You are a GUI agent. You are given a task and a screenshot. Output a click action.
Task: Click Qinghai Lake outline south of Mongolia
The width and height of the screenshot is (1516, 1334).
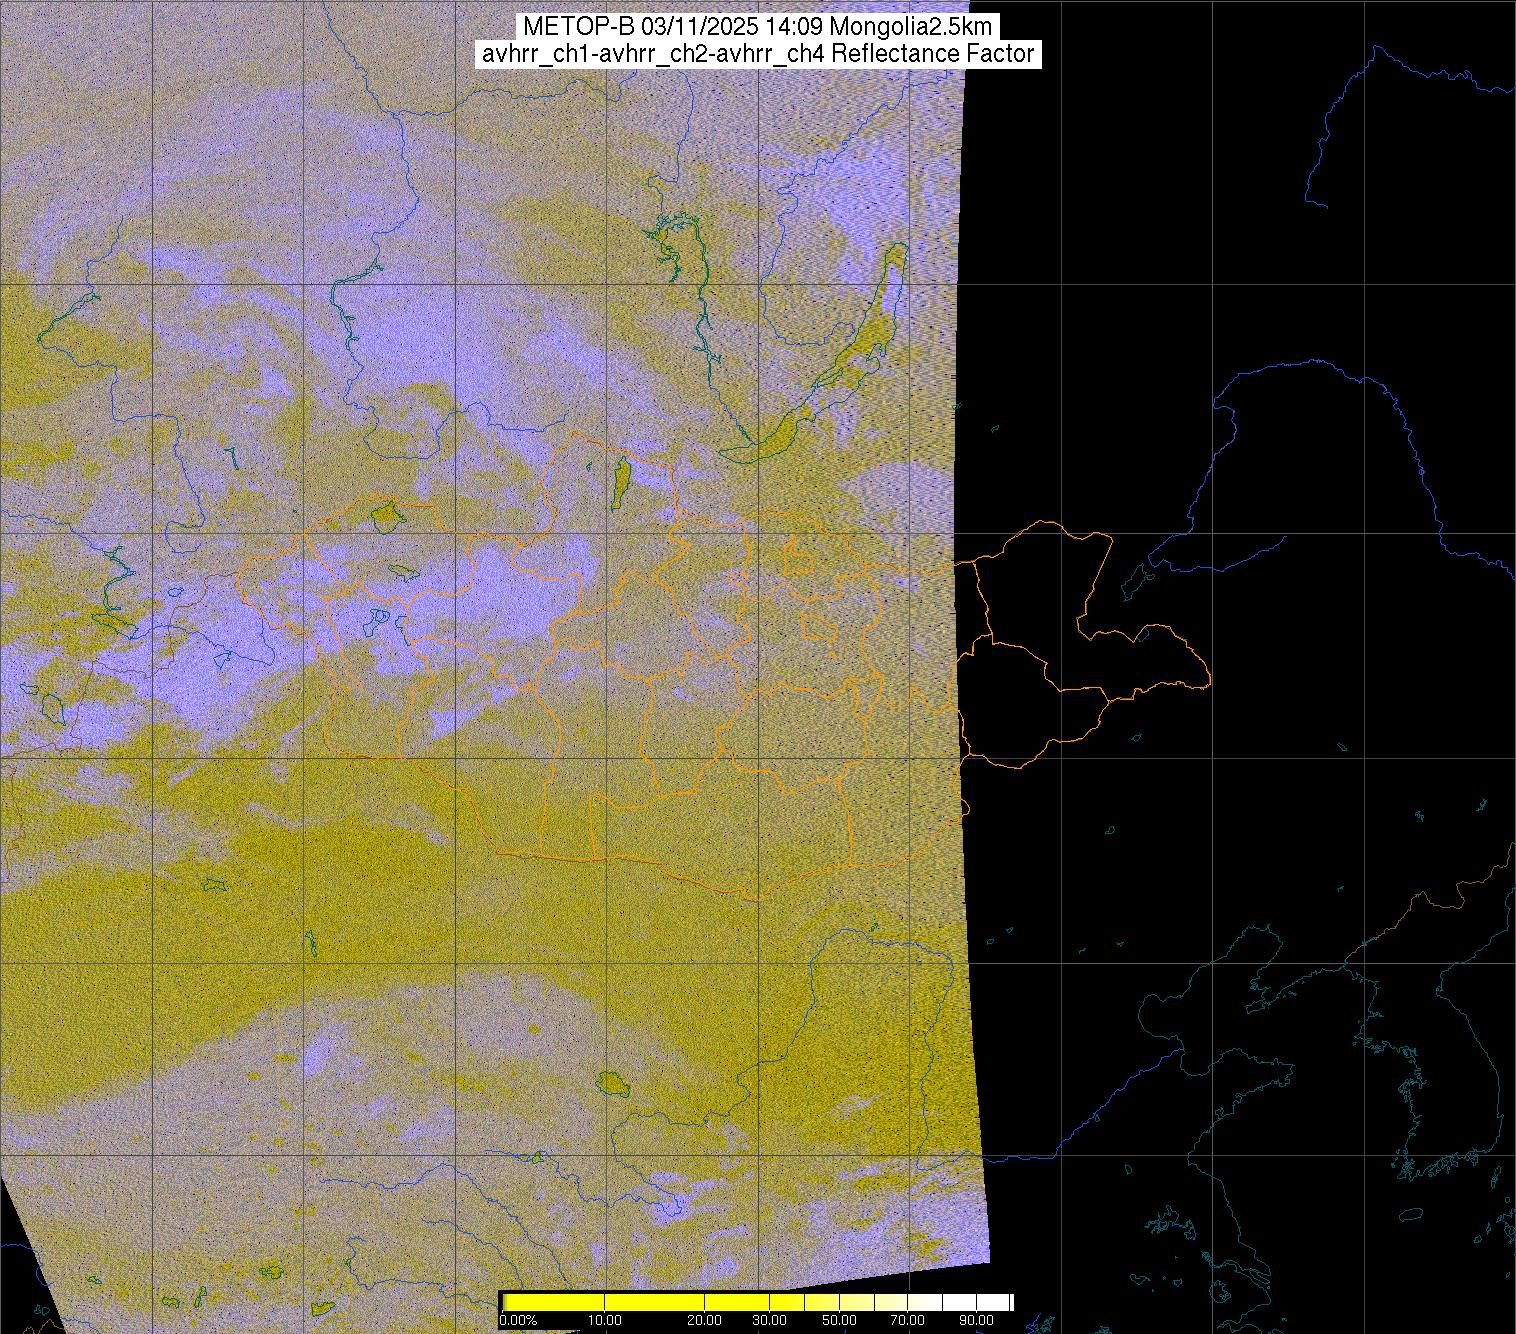610,1083
